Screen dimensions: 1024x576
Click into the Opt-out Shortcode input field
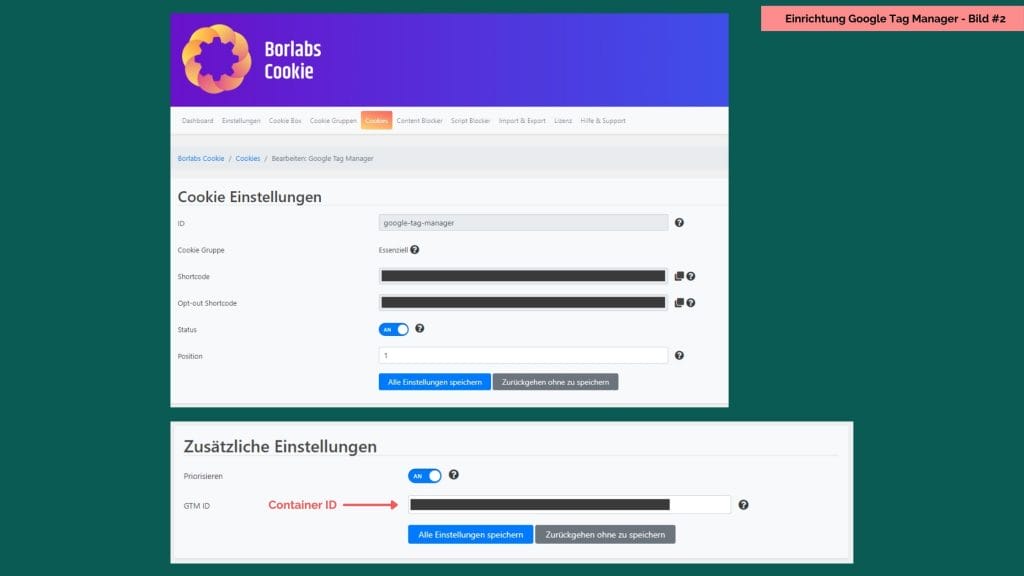pos(523,303)
